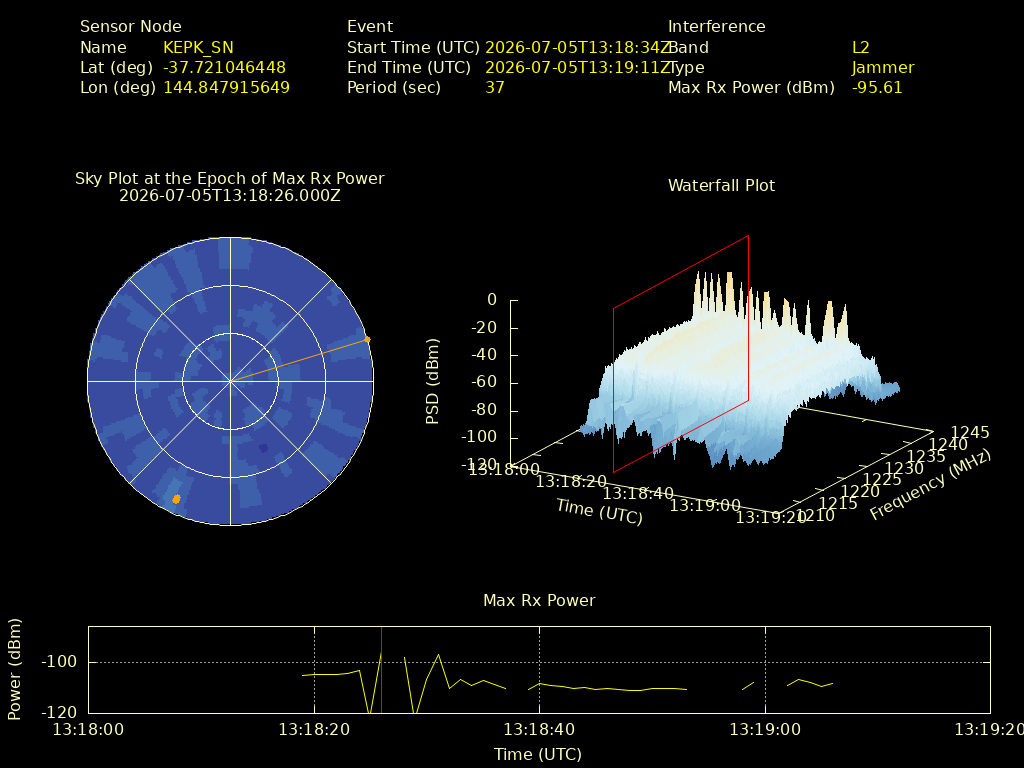Click the 13:18:20 label under the power chart
The image size is (1024, 768).
pos(314,729)
